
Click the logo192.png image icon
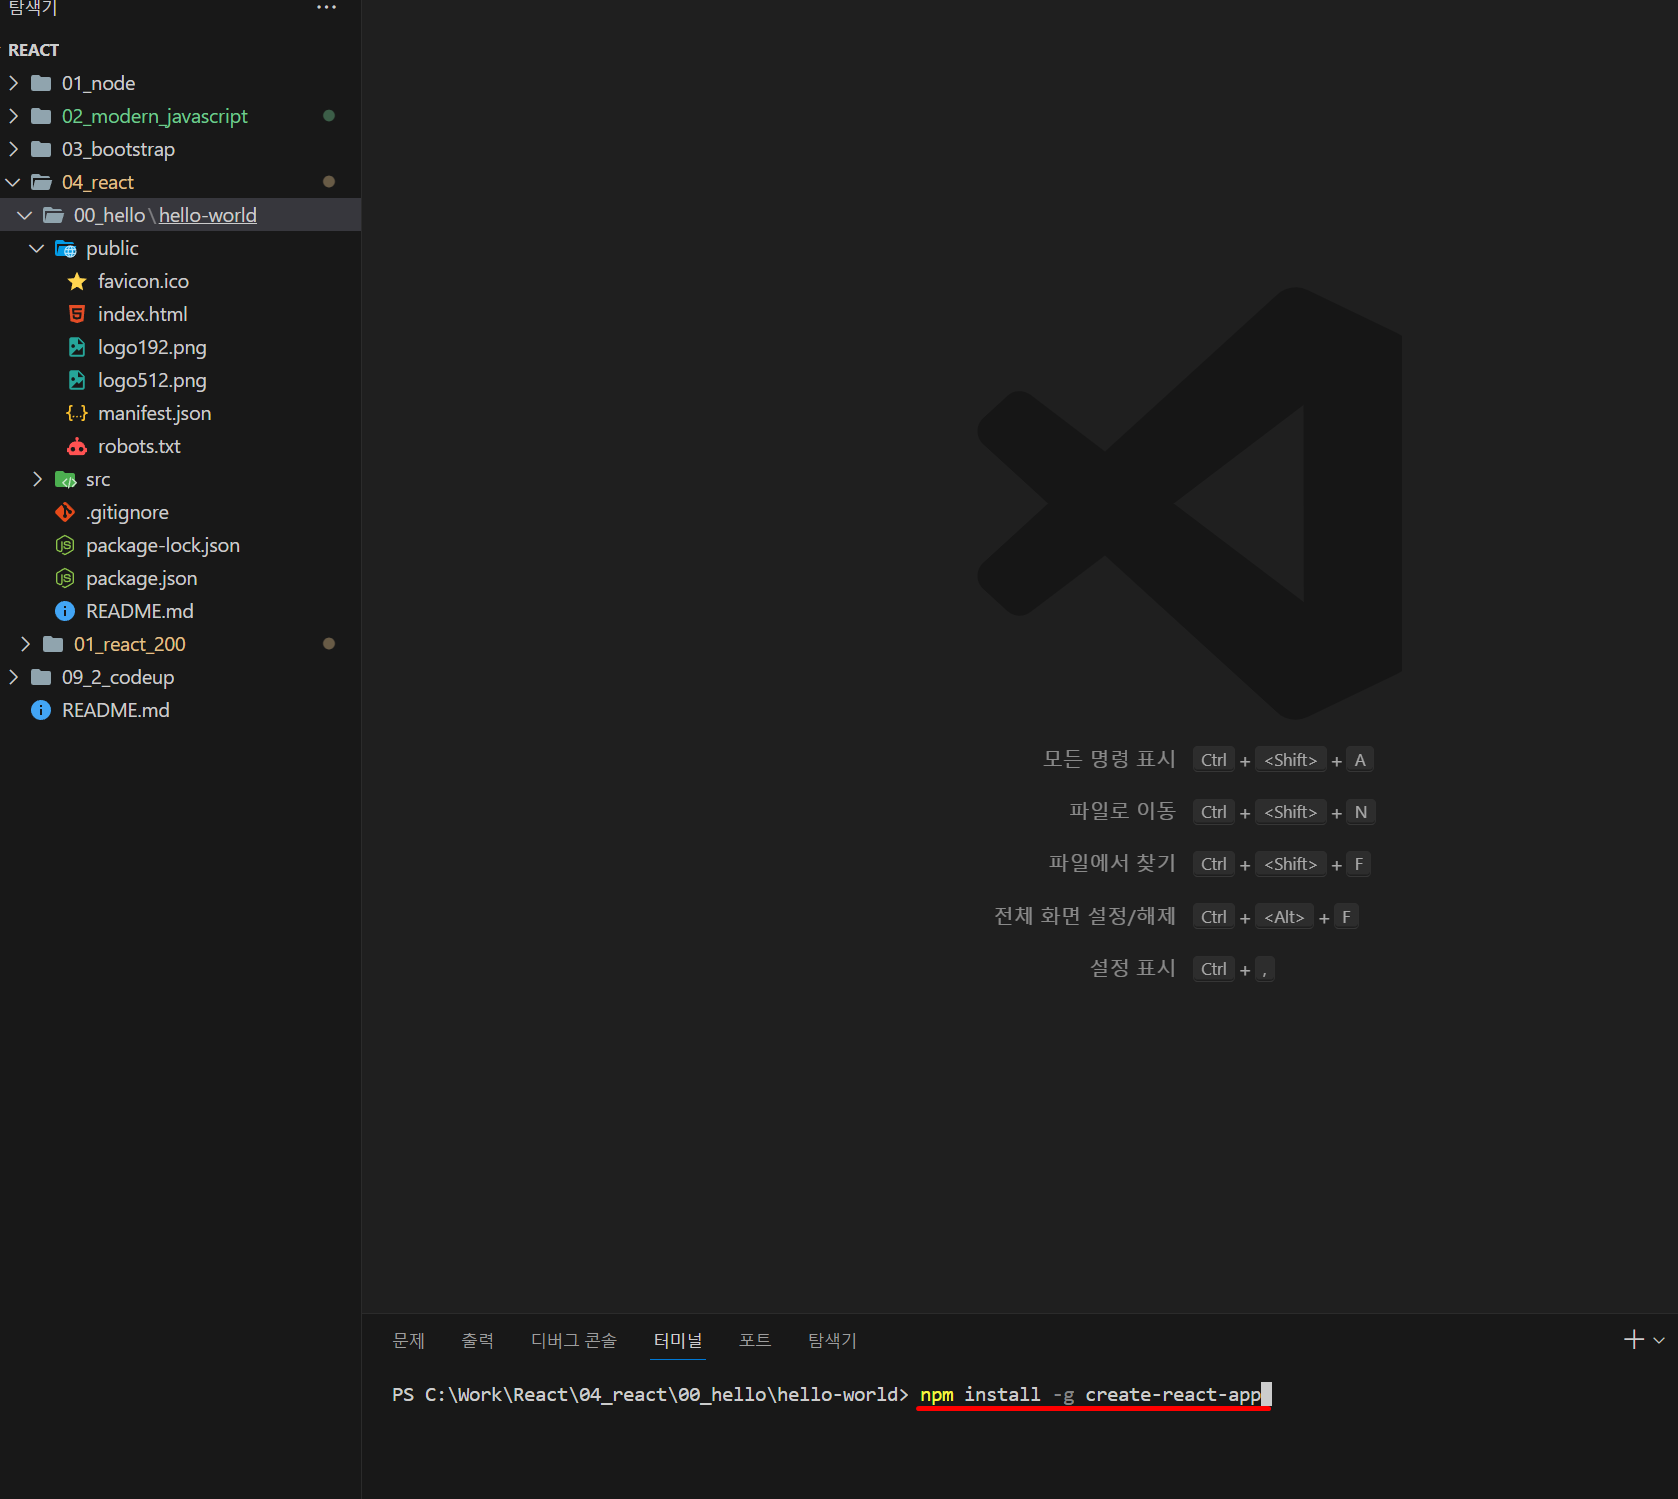[x=77, y=347]
